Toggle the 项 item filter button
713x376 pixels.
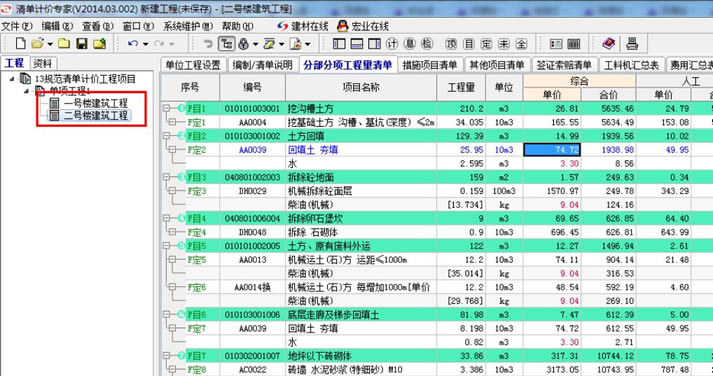click(451, 44)
